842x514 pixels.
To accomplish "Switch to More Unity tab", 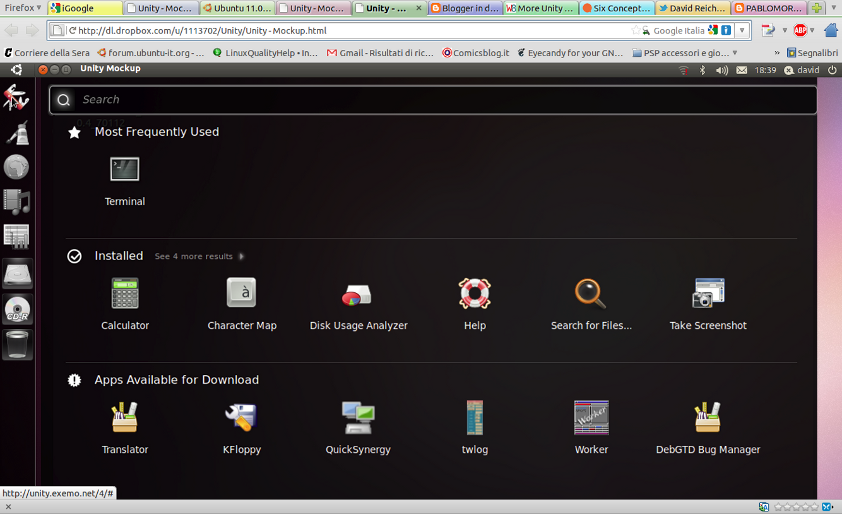I will tap(541, 8).
